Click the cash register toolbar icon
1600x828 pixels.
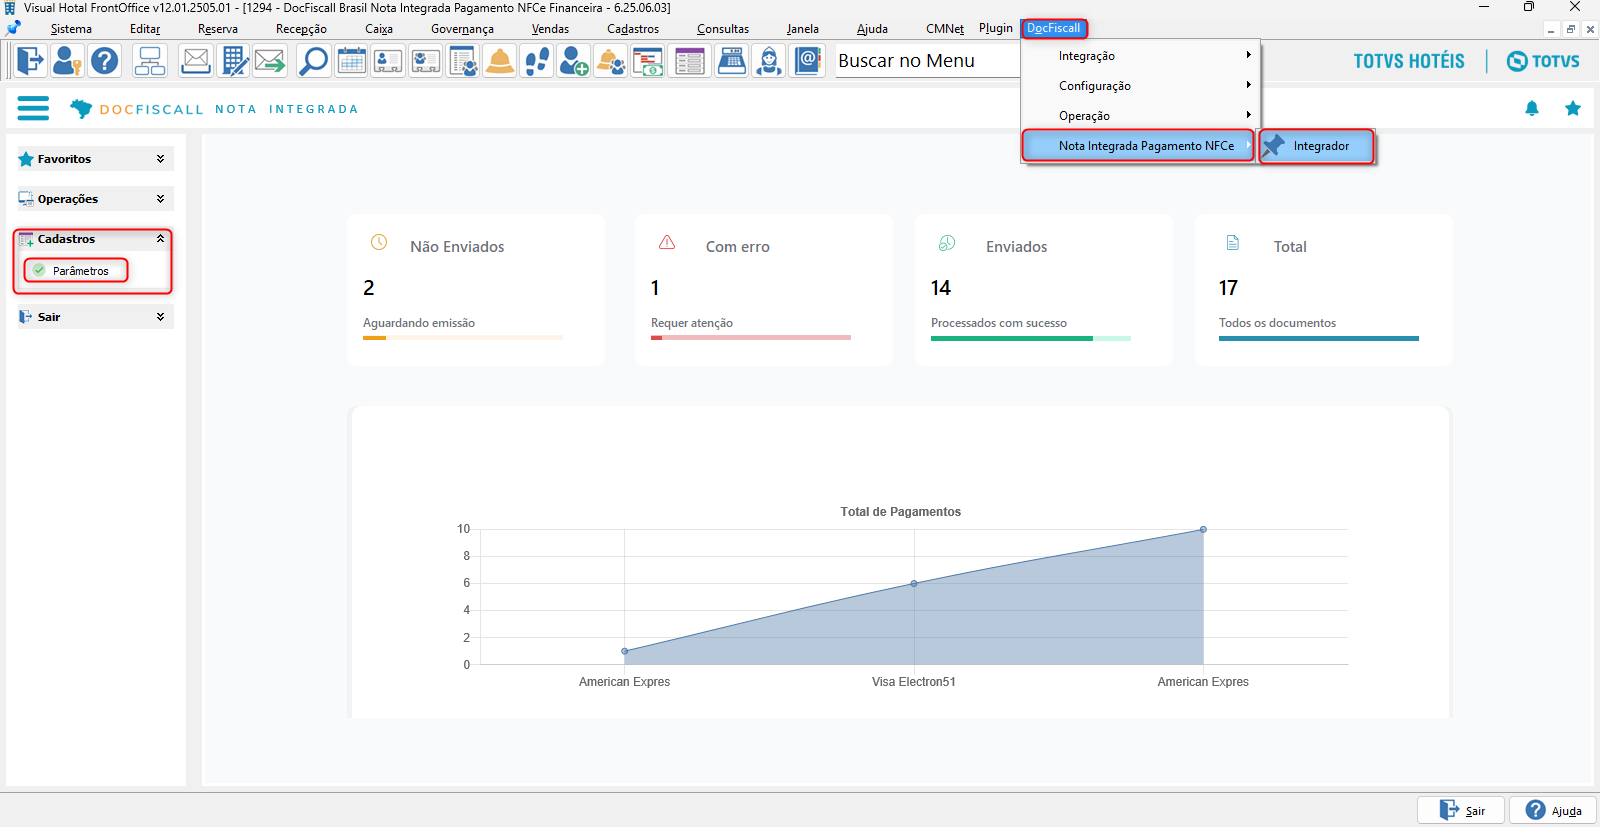tap(731, 61)
